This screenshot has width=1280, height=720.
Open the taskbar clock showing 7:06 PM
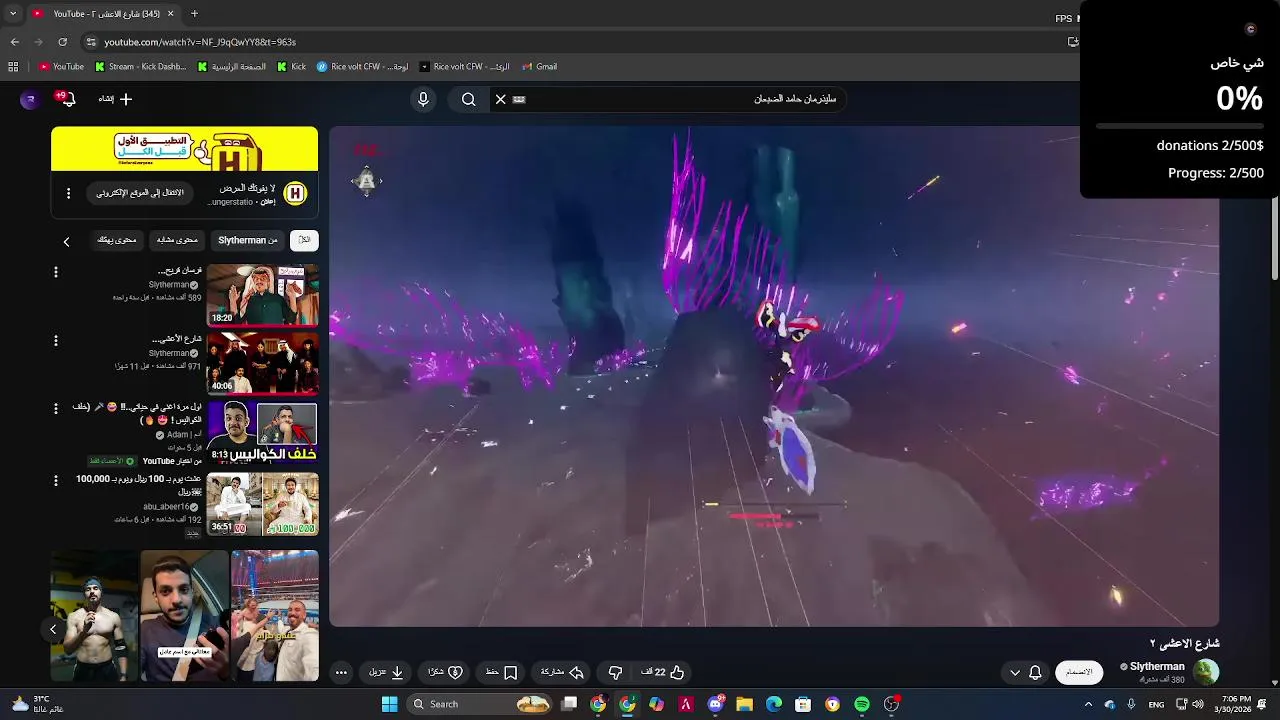click(1236, 704)
